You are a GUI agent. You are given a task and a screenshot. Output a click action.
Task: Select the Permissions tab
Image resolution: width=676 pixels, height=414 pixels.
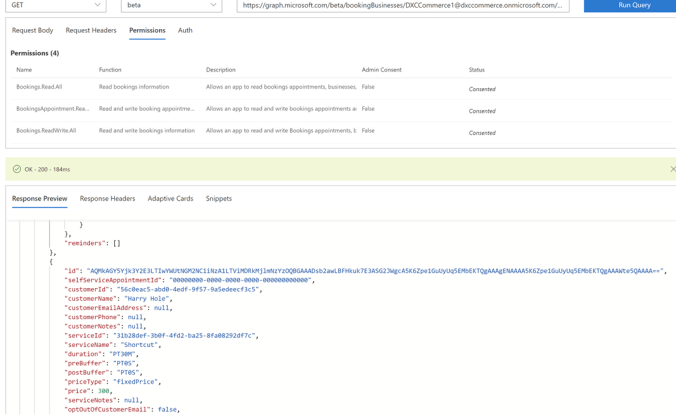(x=147, y=30)
